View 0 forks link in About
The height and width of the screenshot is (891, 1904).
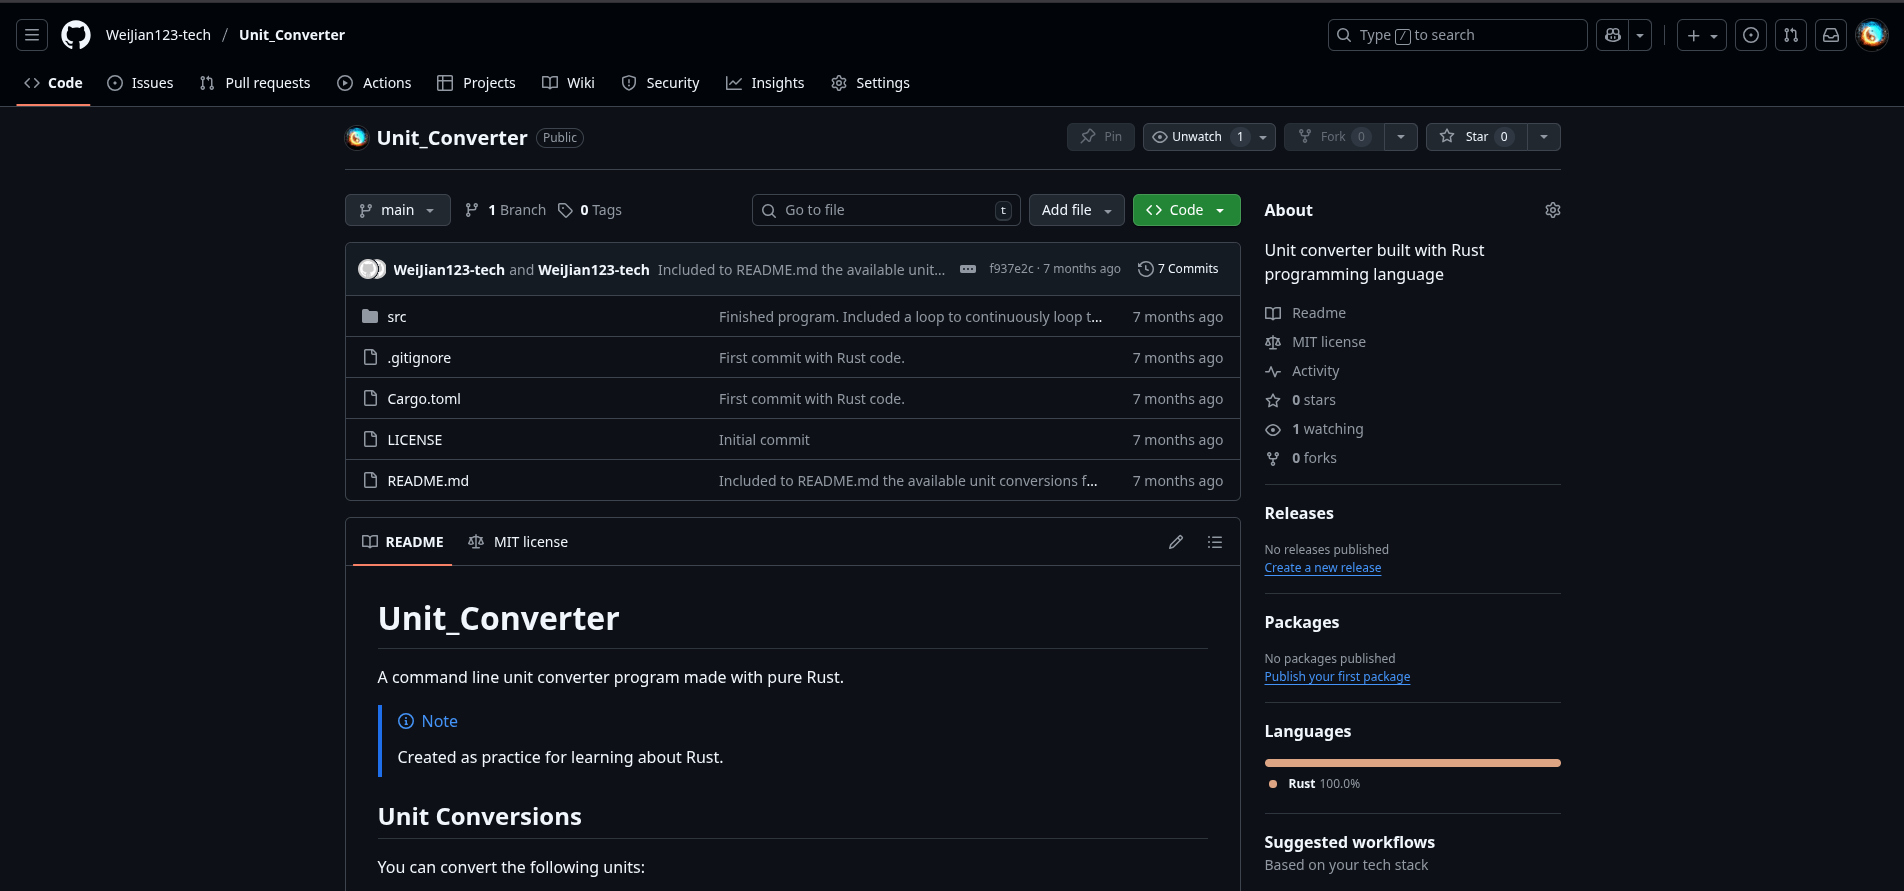click(x=1300, y=458)
